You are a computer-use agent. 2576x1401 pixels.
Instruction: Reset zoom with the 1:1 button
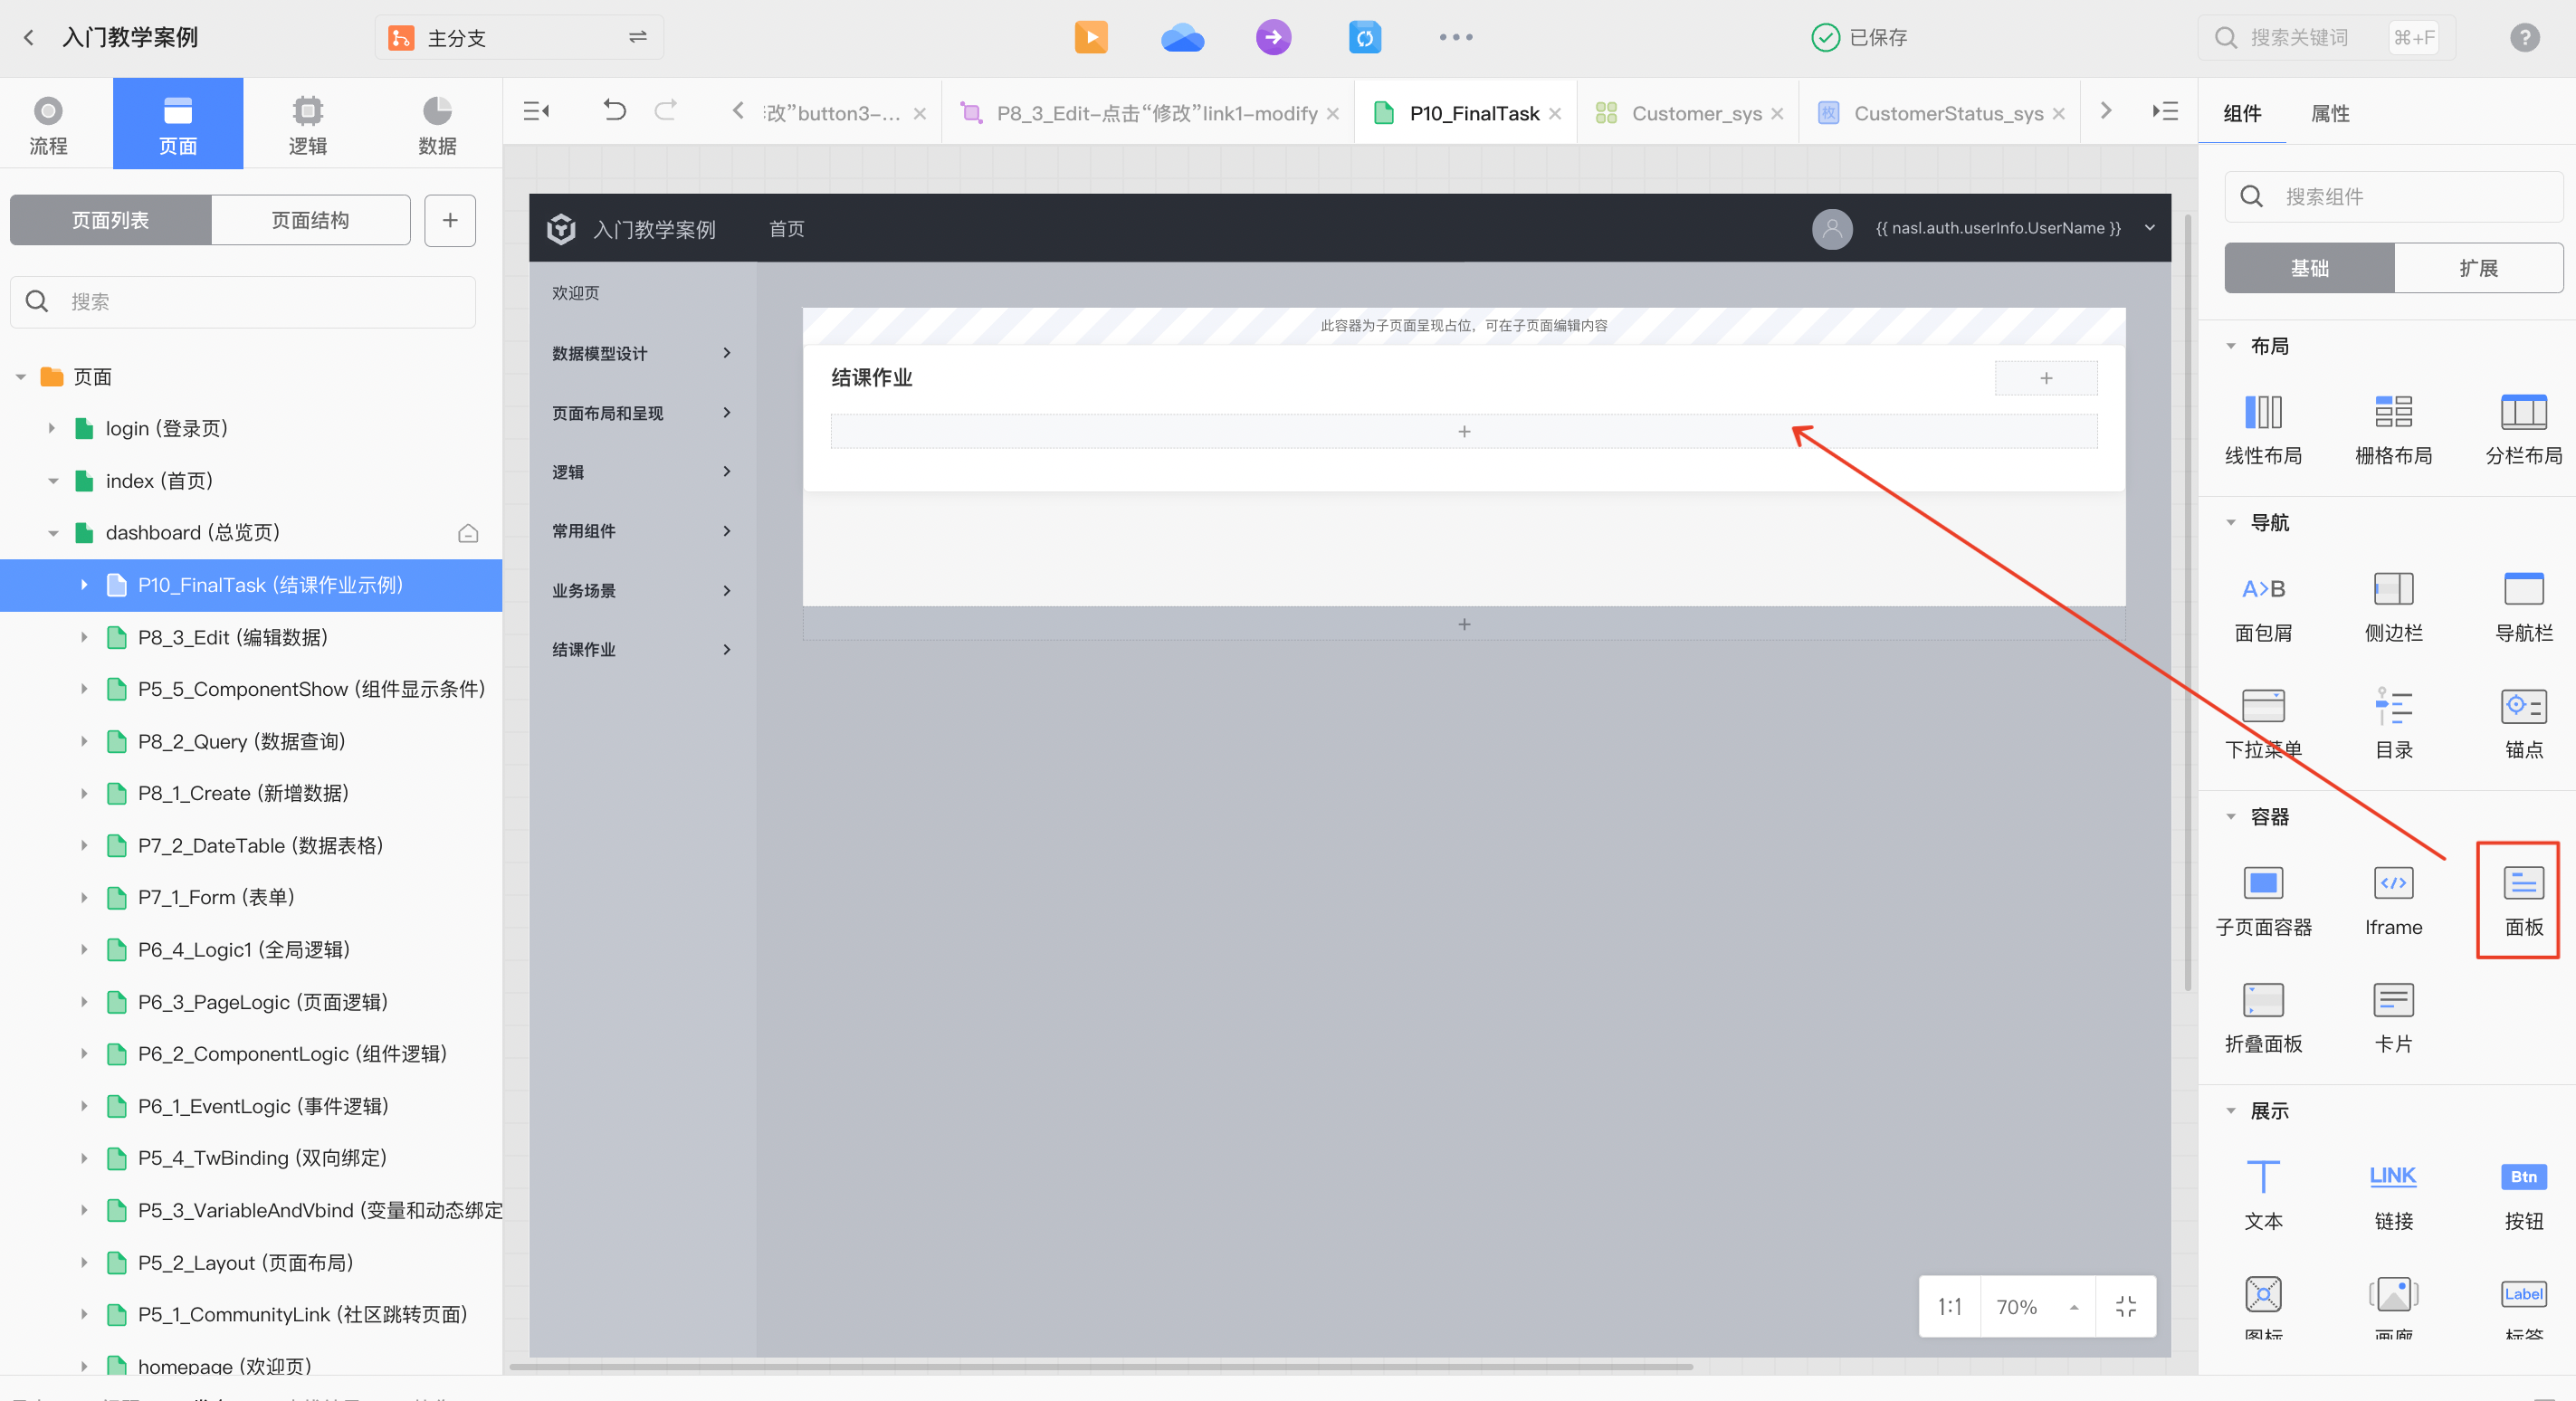(1949, 1307)
